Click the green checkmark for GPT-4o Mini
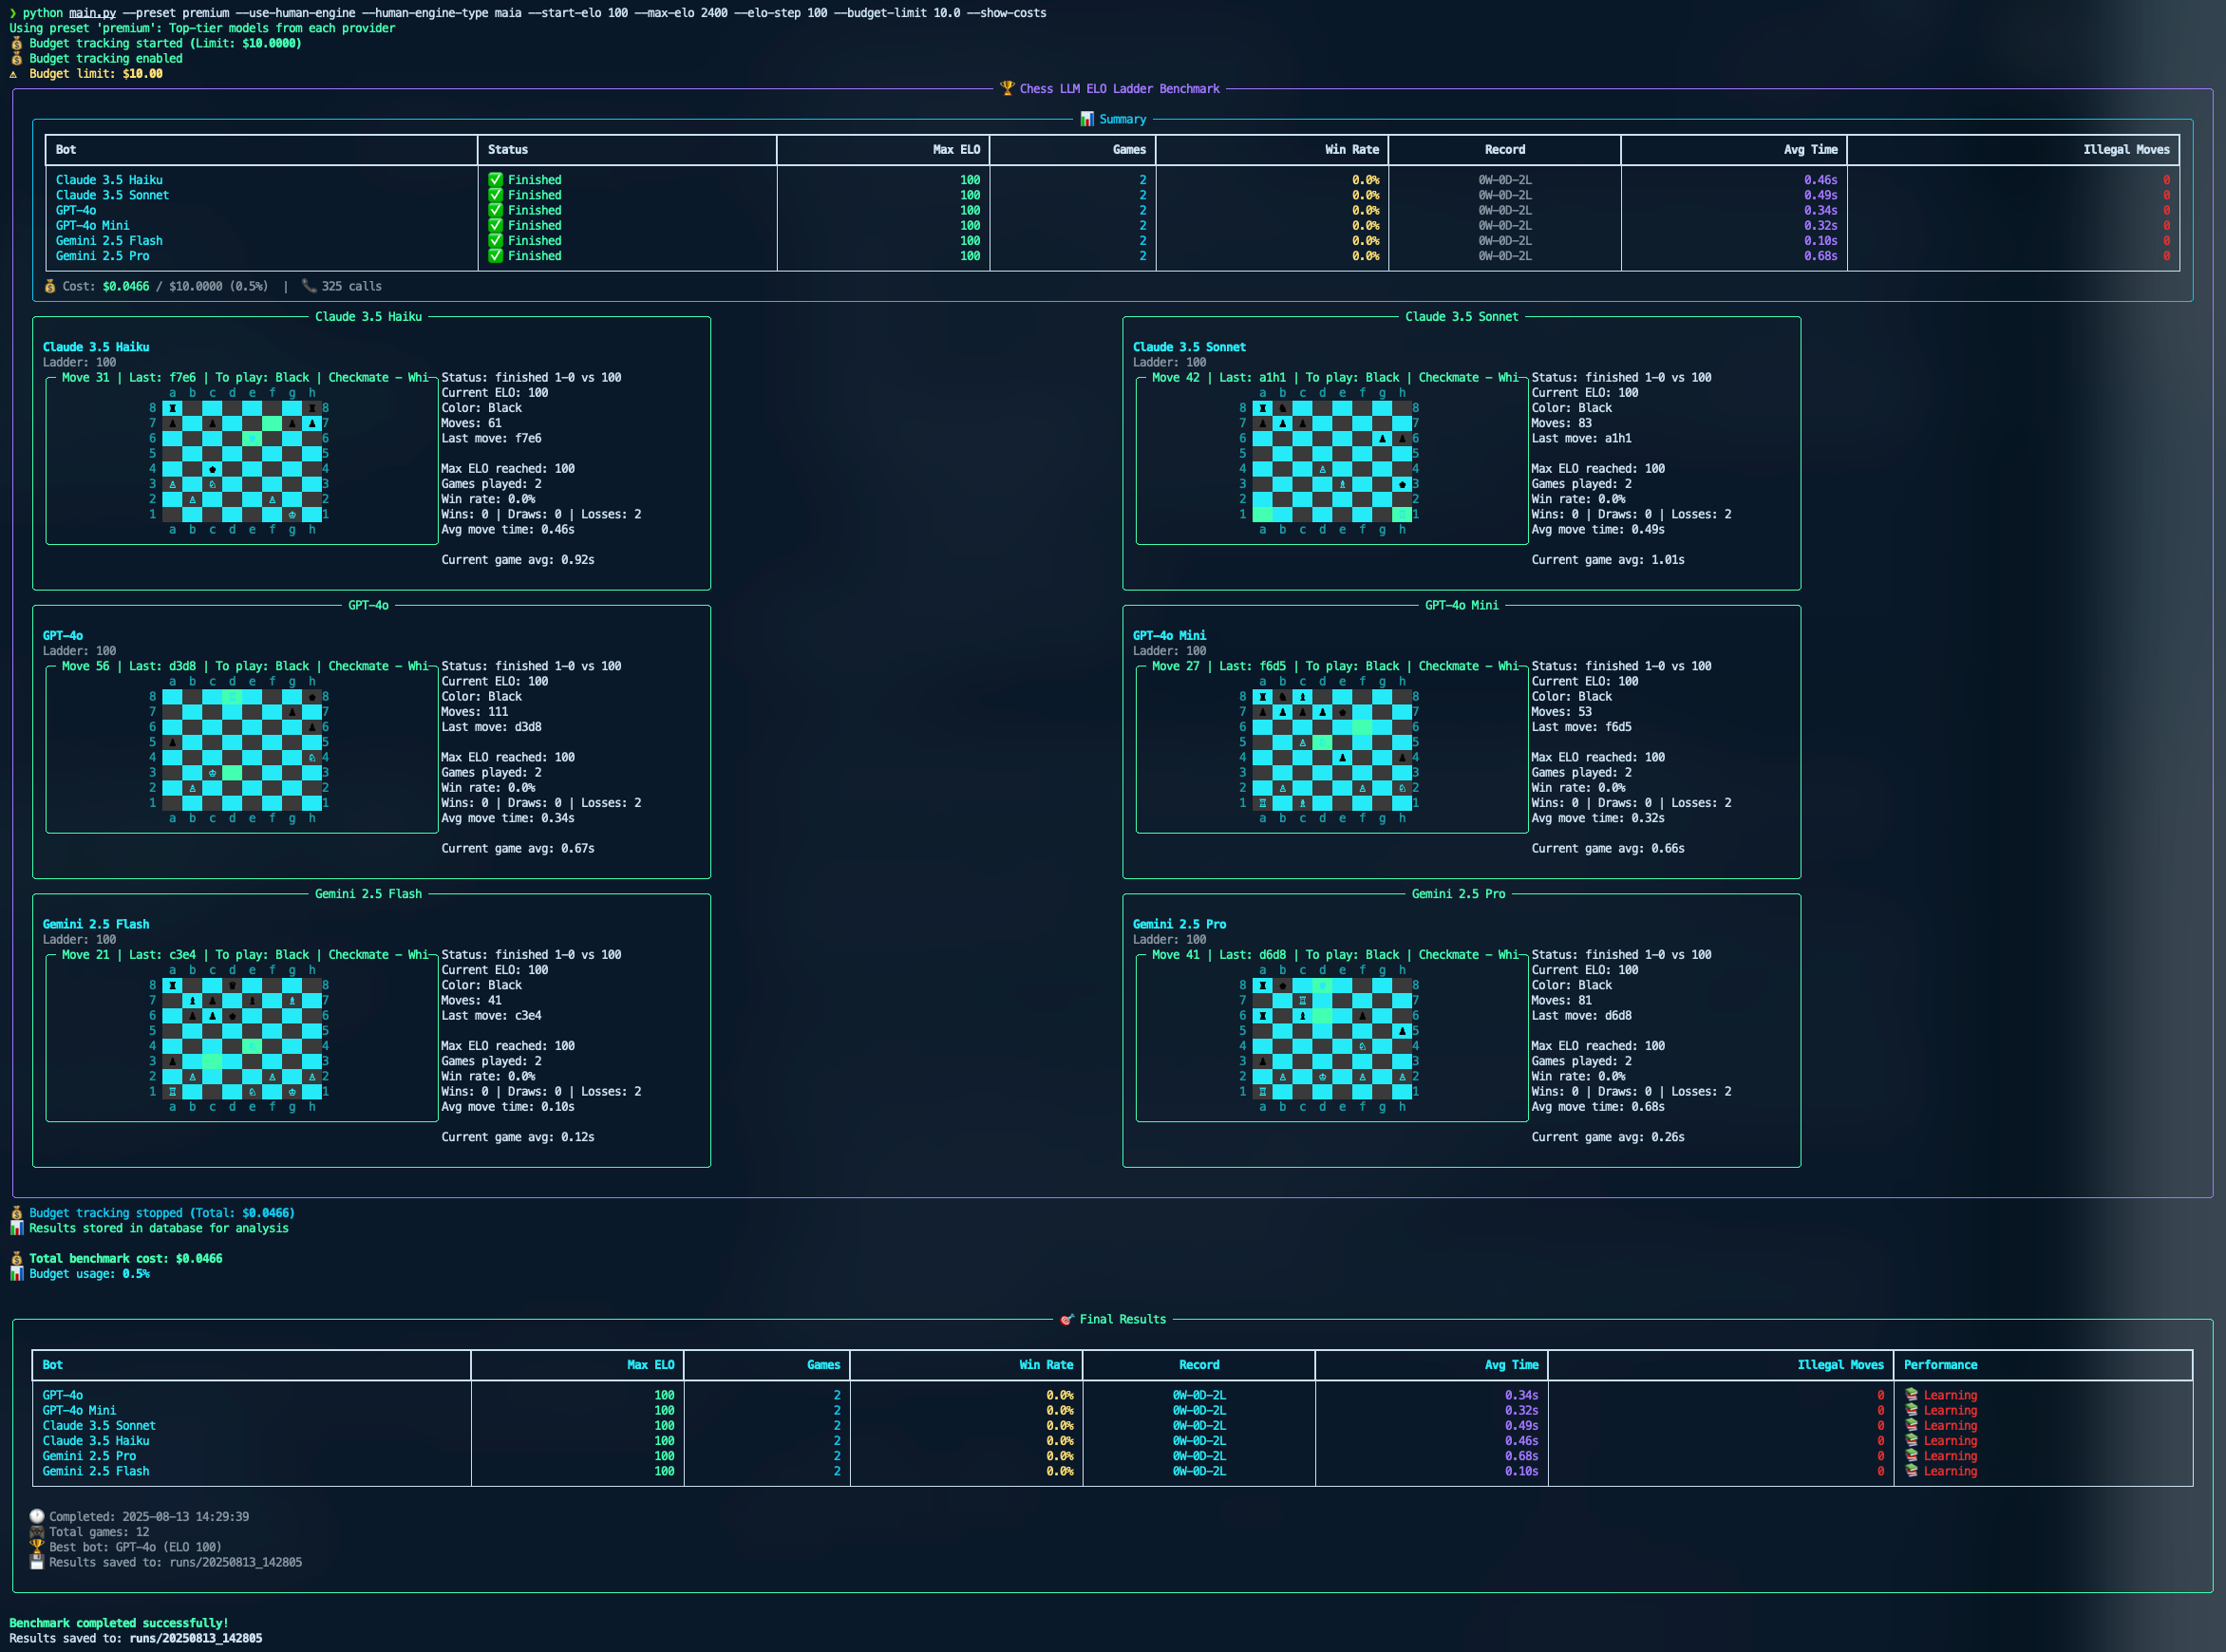 (x=495, y=225)
